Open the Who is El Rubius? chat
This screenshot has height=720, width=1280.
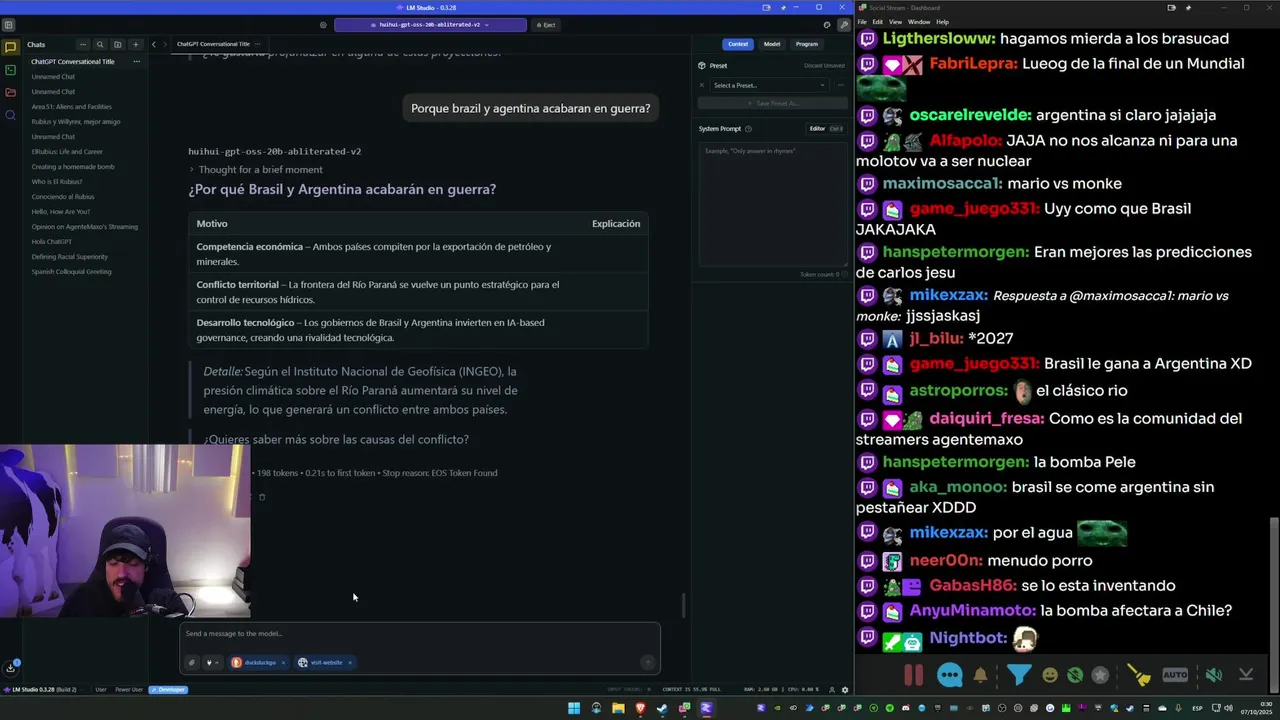click(x=57, y=182)
